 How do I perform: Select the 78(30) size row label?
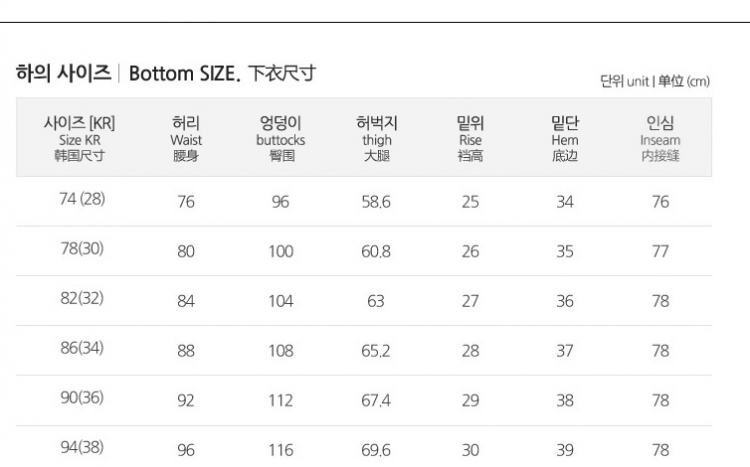[x=82, y=249]
